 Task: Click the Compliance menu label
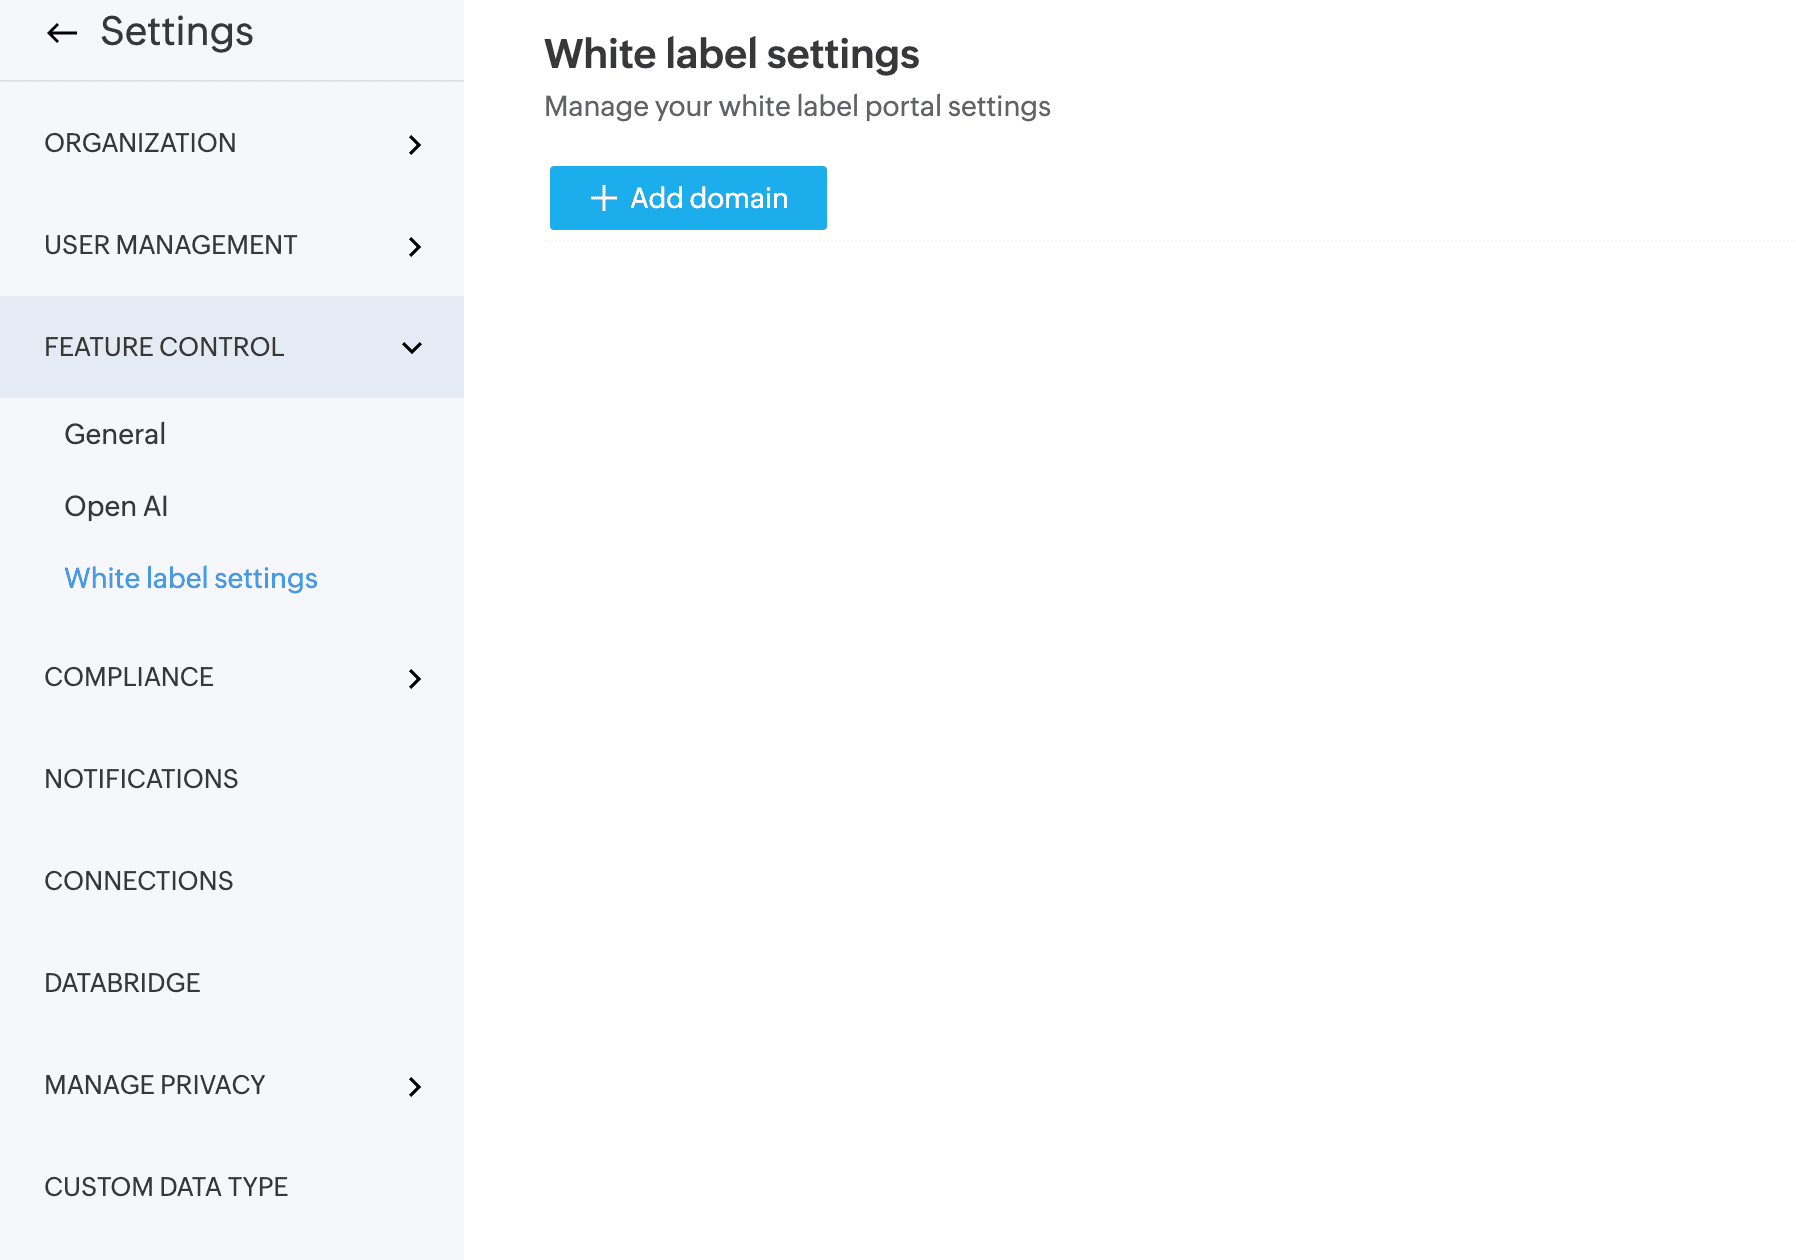click(129, 677)
